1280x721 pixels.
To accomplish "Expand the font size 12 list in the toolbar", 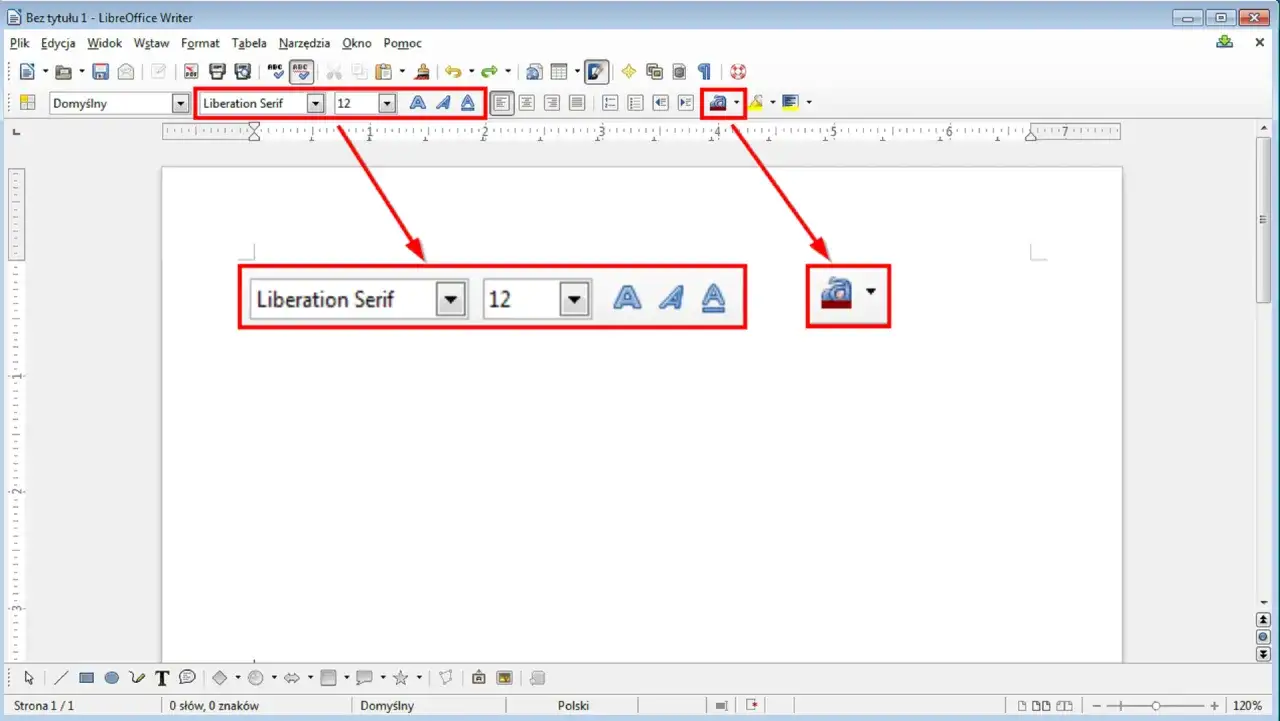I will pos(387,103).
